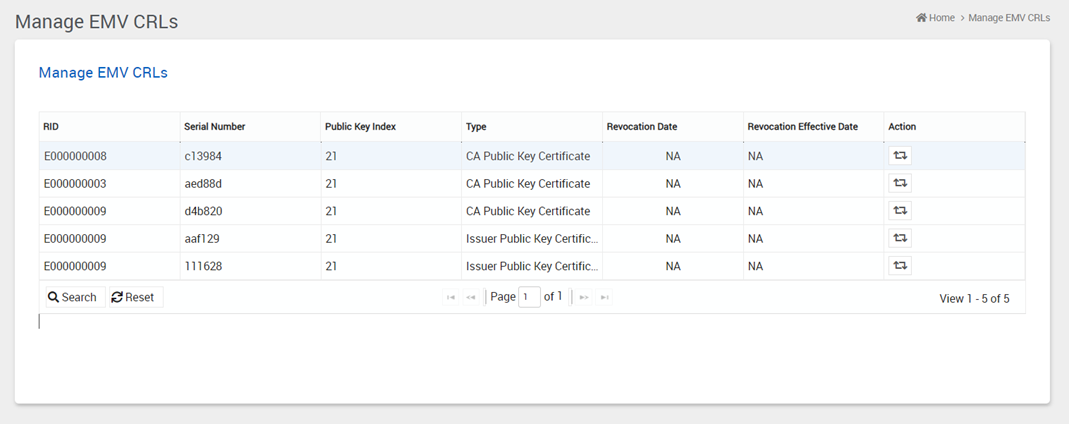The width and height of the screenshot is (1069, 424).
Task: Jump to last page pager icon
Action: 604,297
